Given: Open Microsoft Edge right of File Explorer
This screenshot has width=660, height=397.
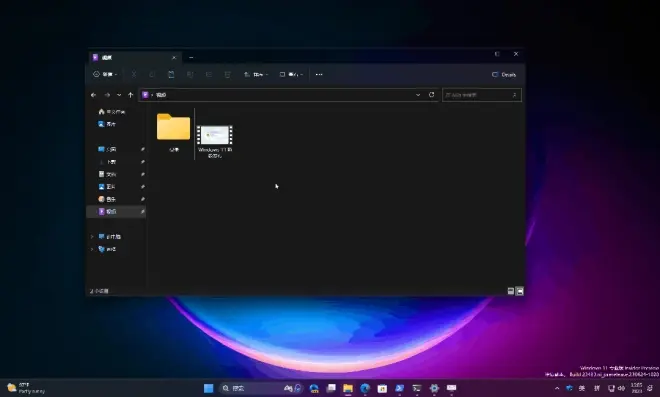Looking at the screenshot, I should point(365,388).
